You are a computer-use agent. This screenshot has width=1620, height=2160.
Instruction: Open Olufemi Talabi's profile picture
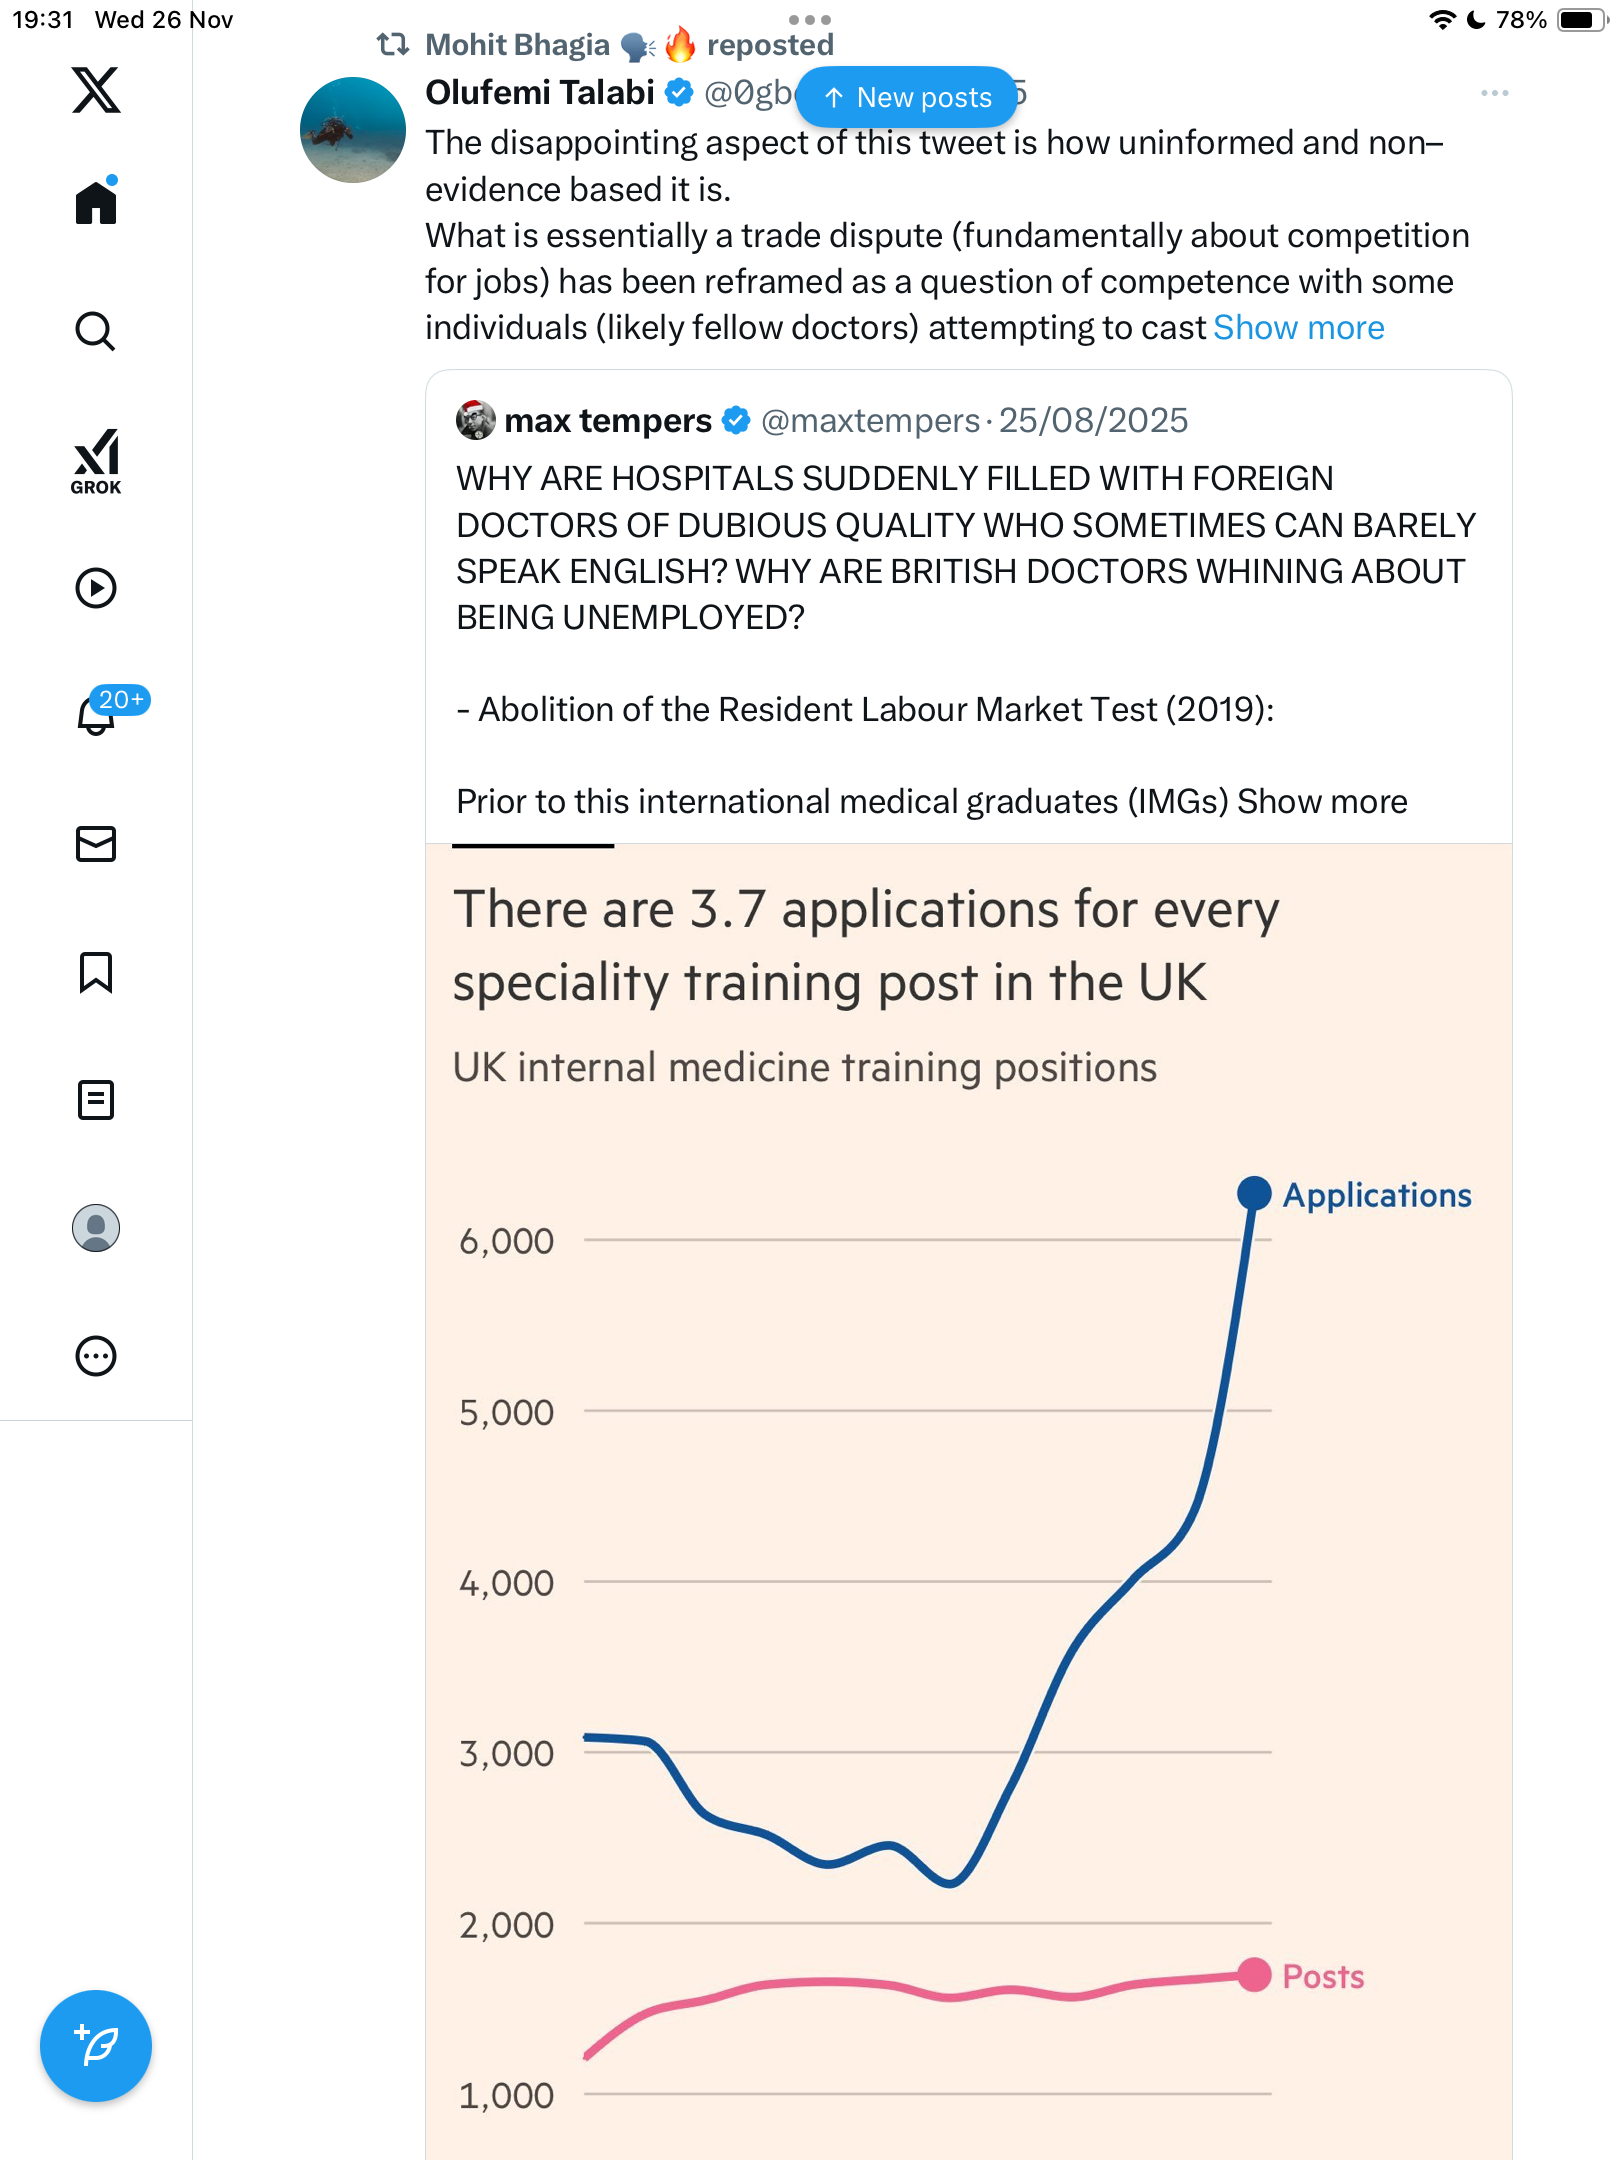pos(353,130)
